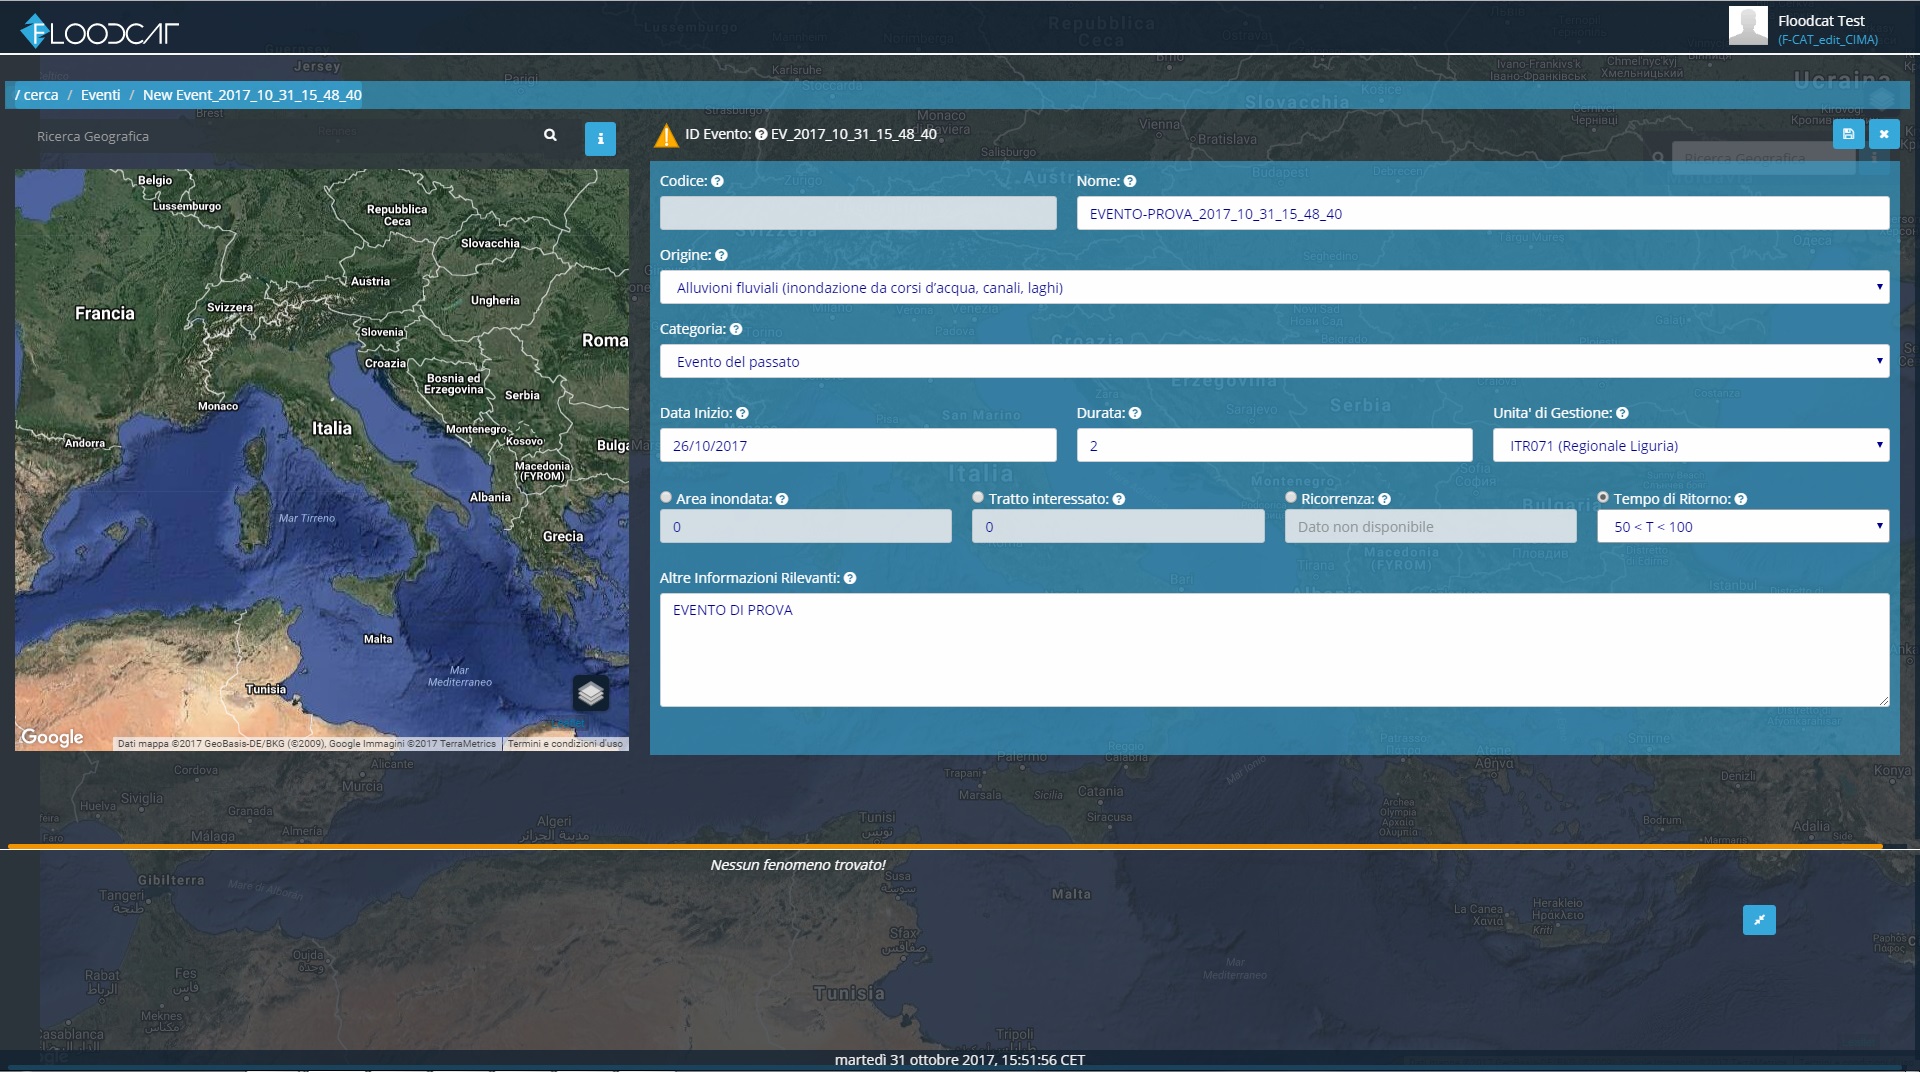The image size is (1920, 1072).
Task: Click the Floodcat logo
Action: coord(100,32)
